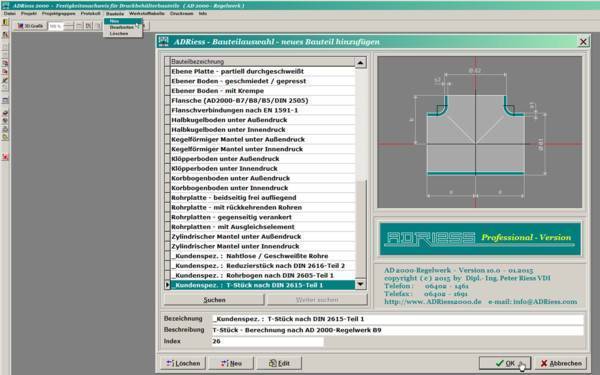Choose Bearbeiten from the Bauteile menu

click(121, 28)
